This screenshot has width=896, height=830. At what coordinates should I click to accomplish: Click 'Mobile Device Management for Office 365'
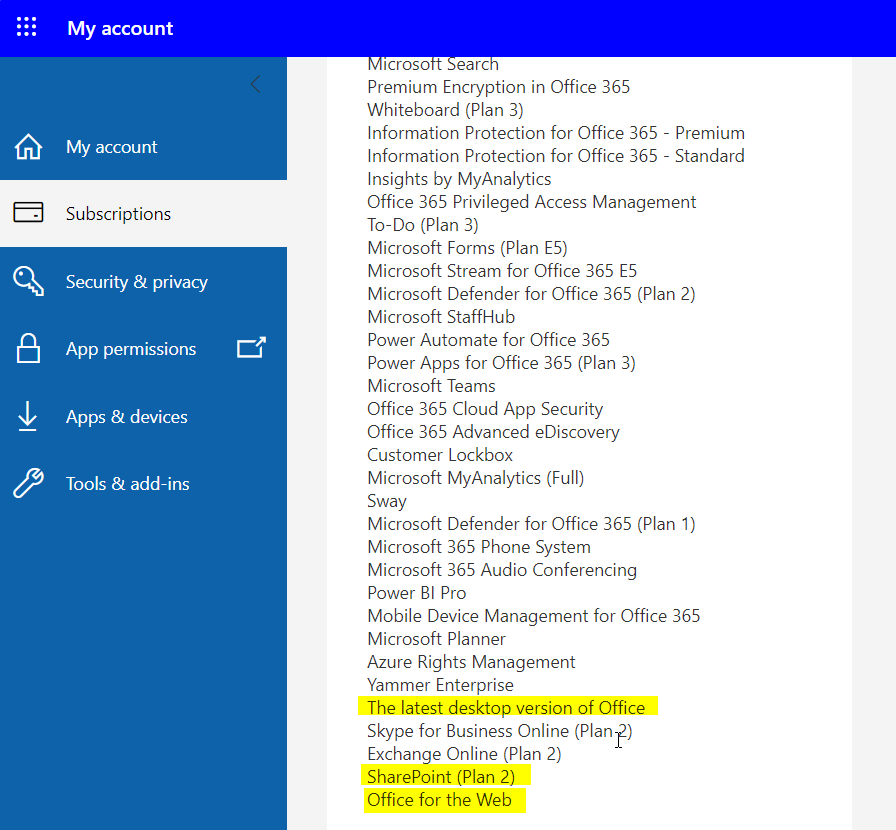tap(534, 616)
